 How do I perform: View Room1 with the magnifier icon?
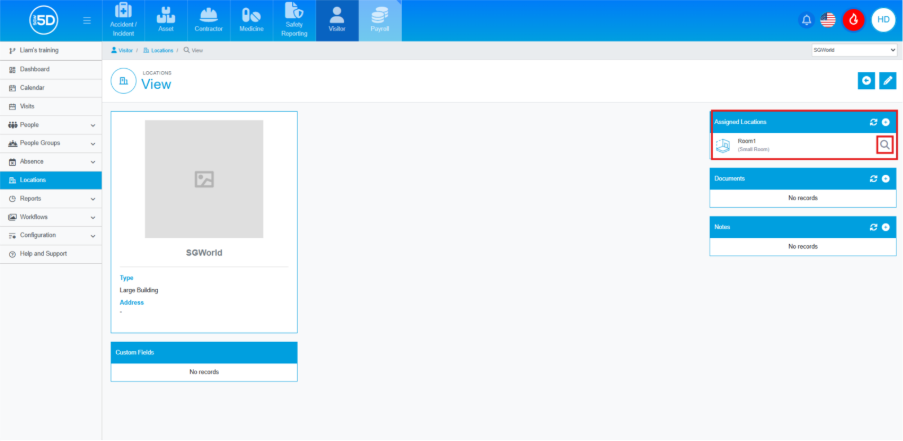click(x=884, y=145)
